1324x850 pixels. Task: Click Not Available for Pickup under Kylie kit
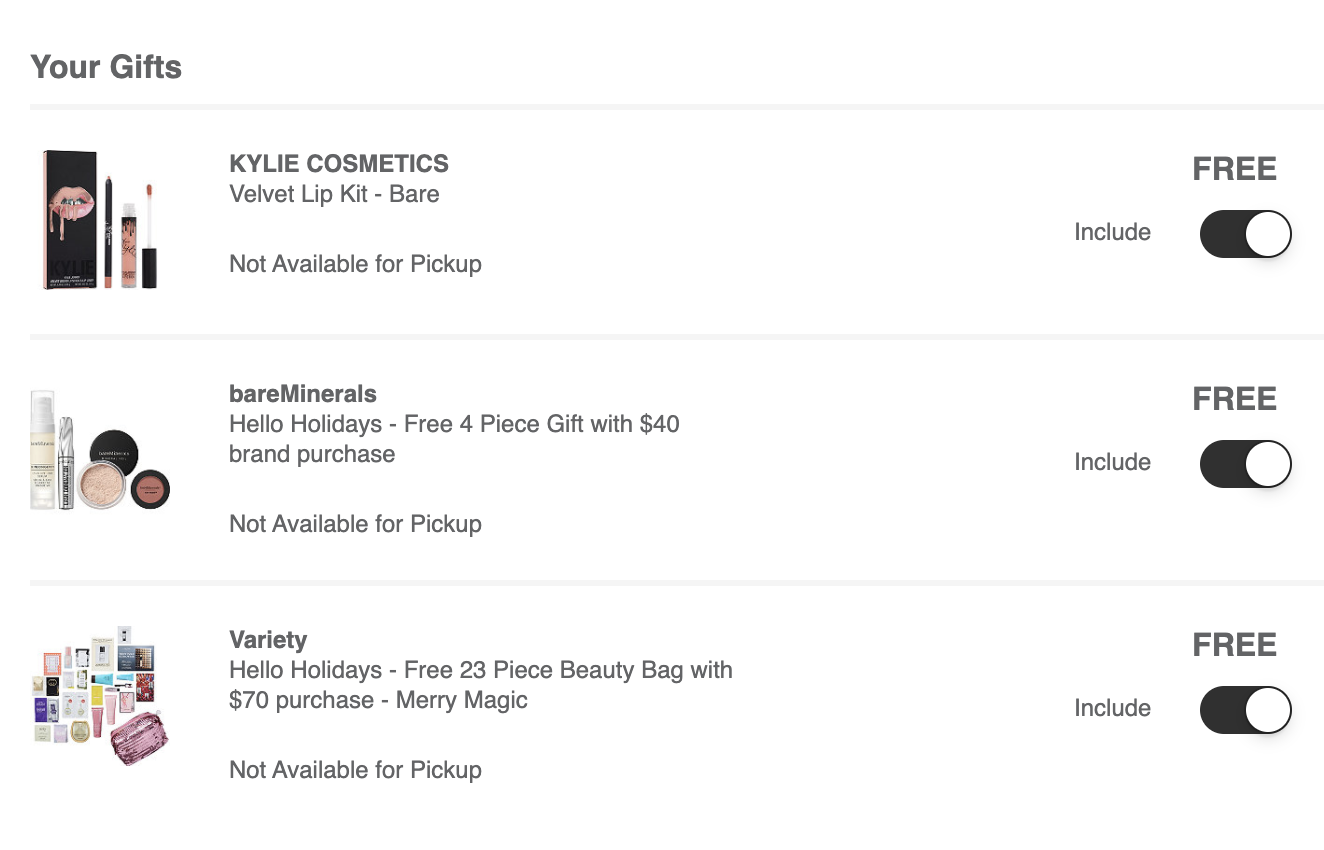(x=355, y=264)
